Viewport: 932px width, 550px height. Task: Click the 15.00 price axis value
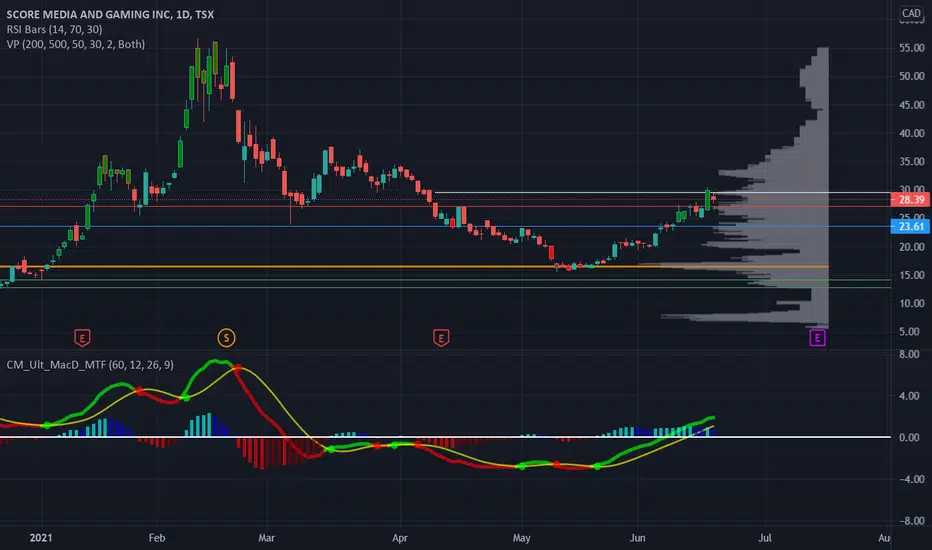pyautogui.click(x=912, y=275)
